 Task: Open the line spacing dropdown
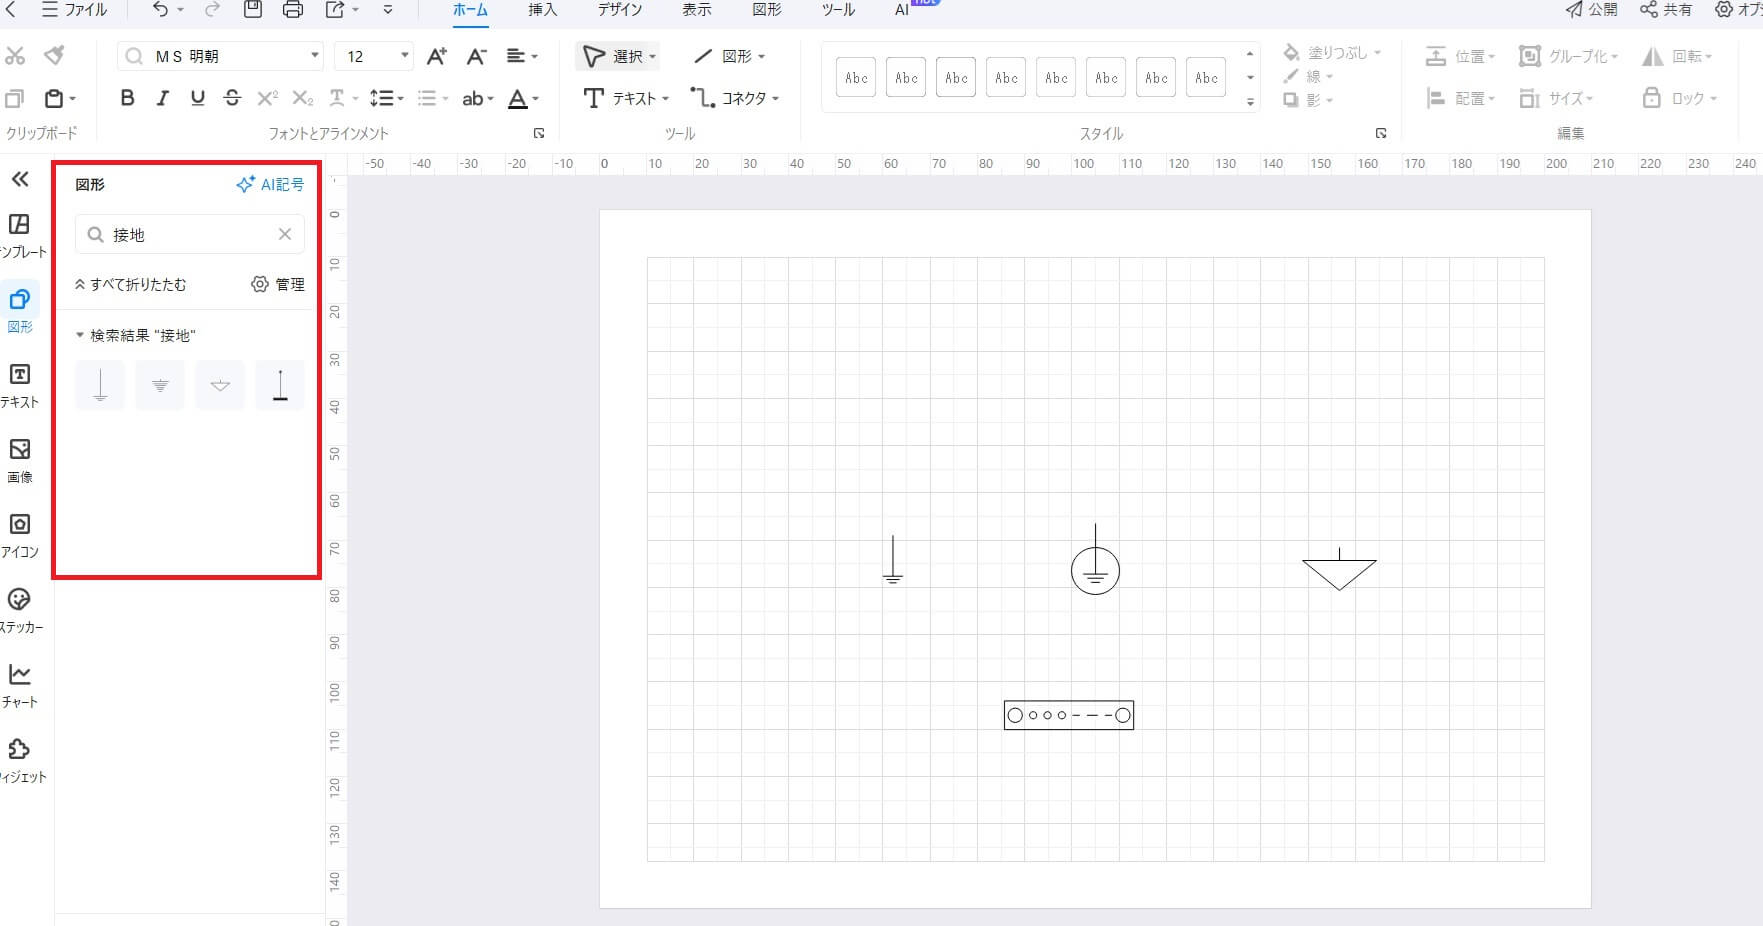click(x=386, y=98)
